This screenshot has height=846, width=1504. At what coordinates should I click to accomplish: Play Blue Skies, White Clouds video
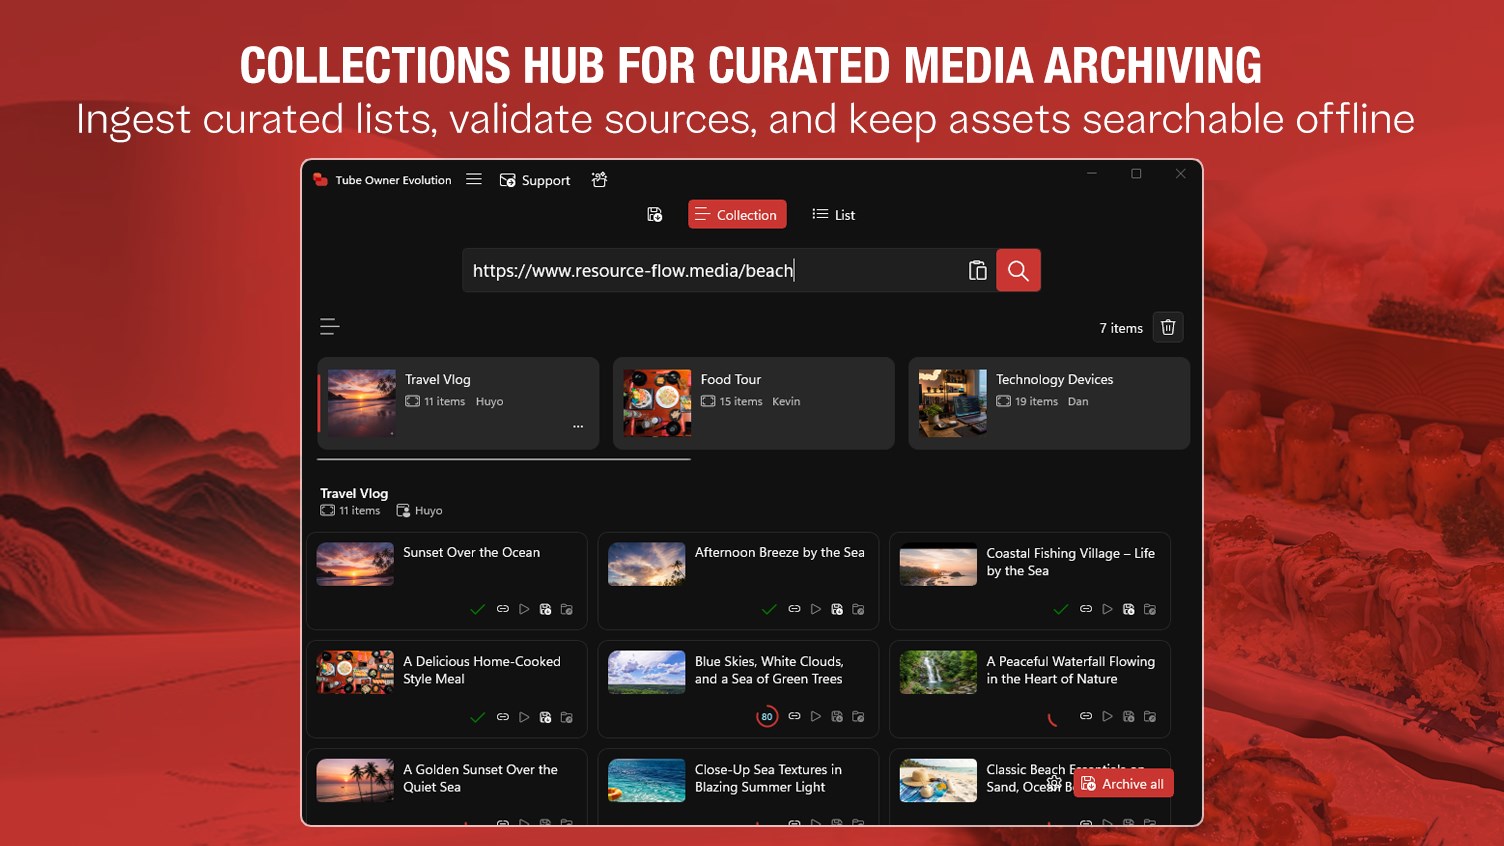click(816, 717)
